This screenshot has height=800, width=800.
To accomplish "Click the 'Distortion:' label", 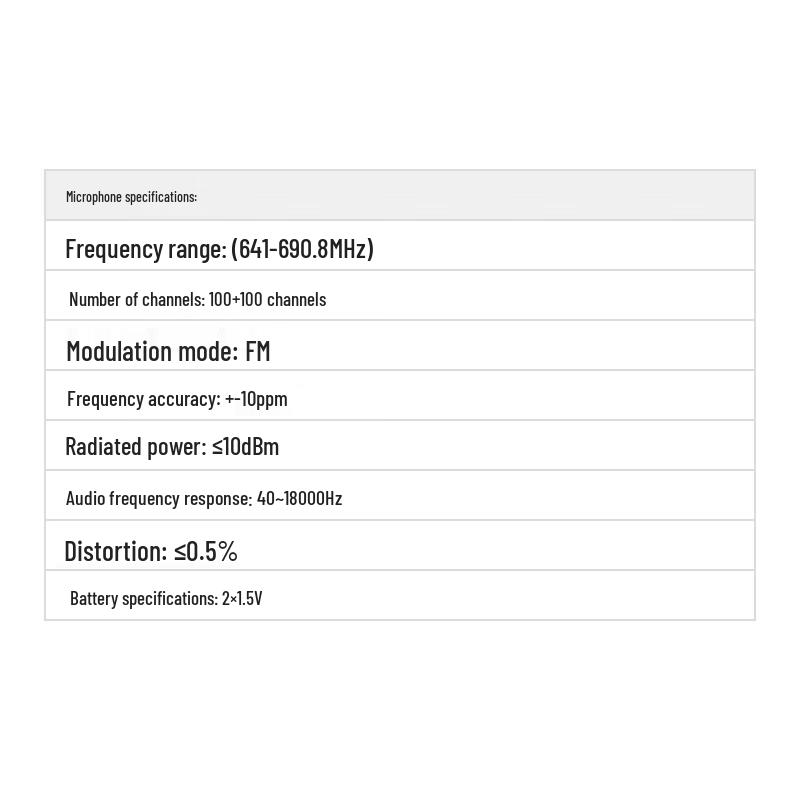I will point(116,551).
